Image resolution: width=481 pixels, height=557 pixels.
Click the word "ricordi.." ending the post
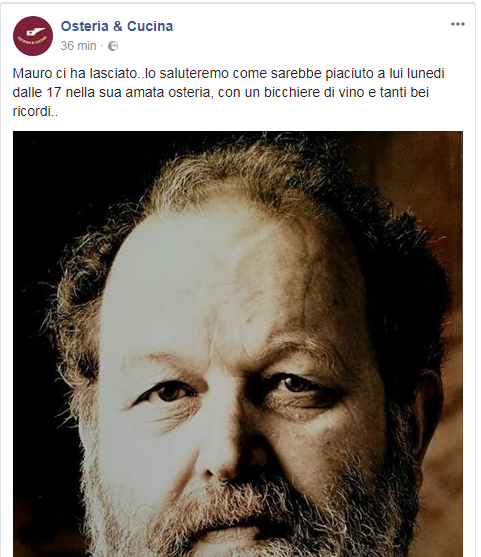35,112
